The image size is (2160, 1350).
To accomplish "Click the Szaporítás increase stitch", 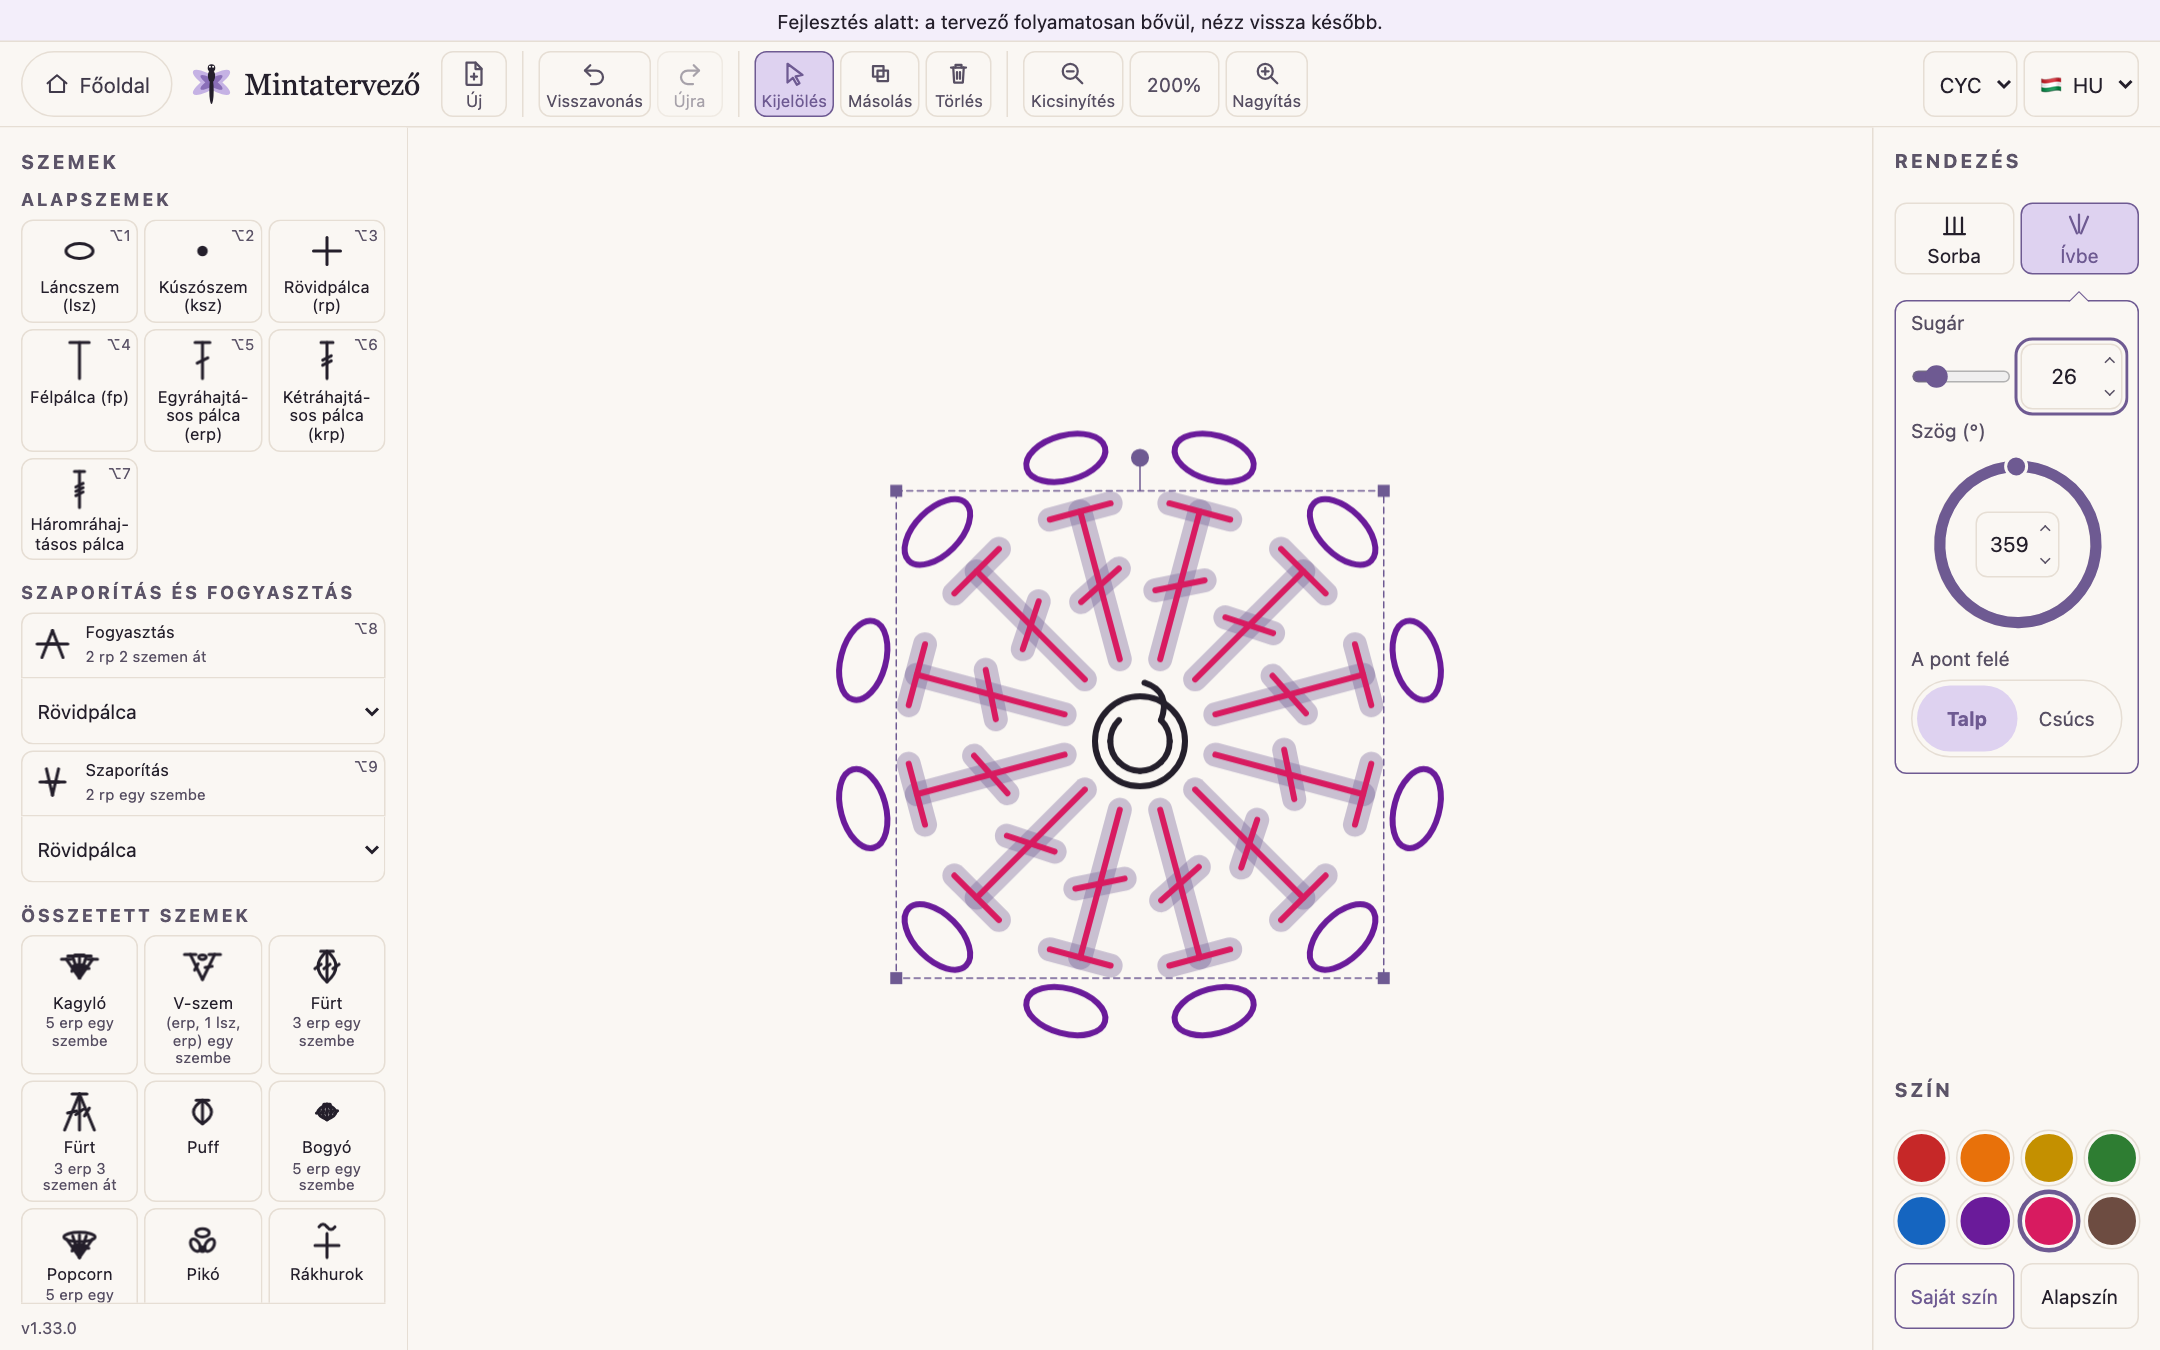I will pos(203,783).
